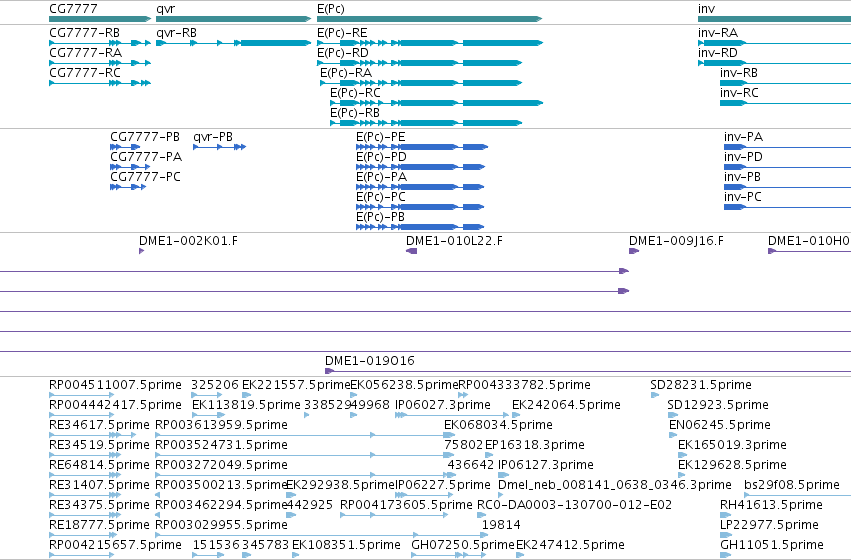
Task: Select the inv-PA protein feature
Action: [x=788, y=147]
